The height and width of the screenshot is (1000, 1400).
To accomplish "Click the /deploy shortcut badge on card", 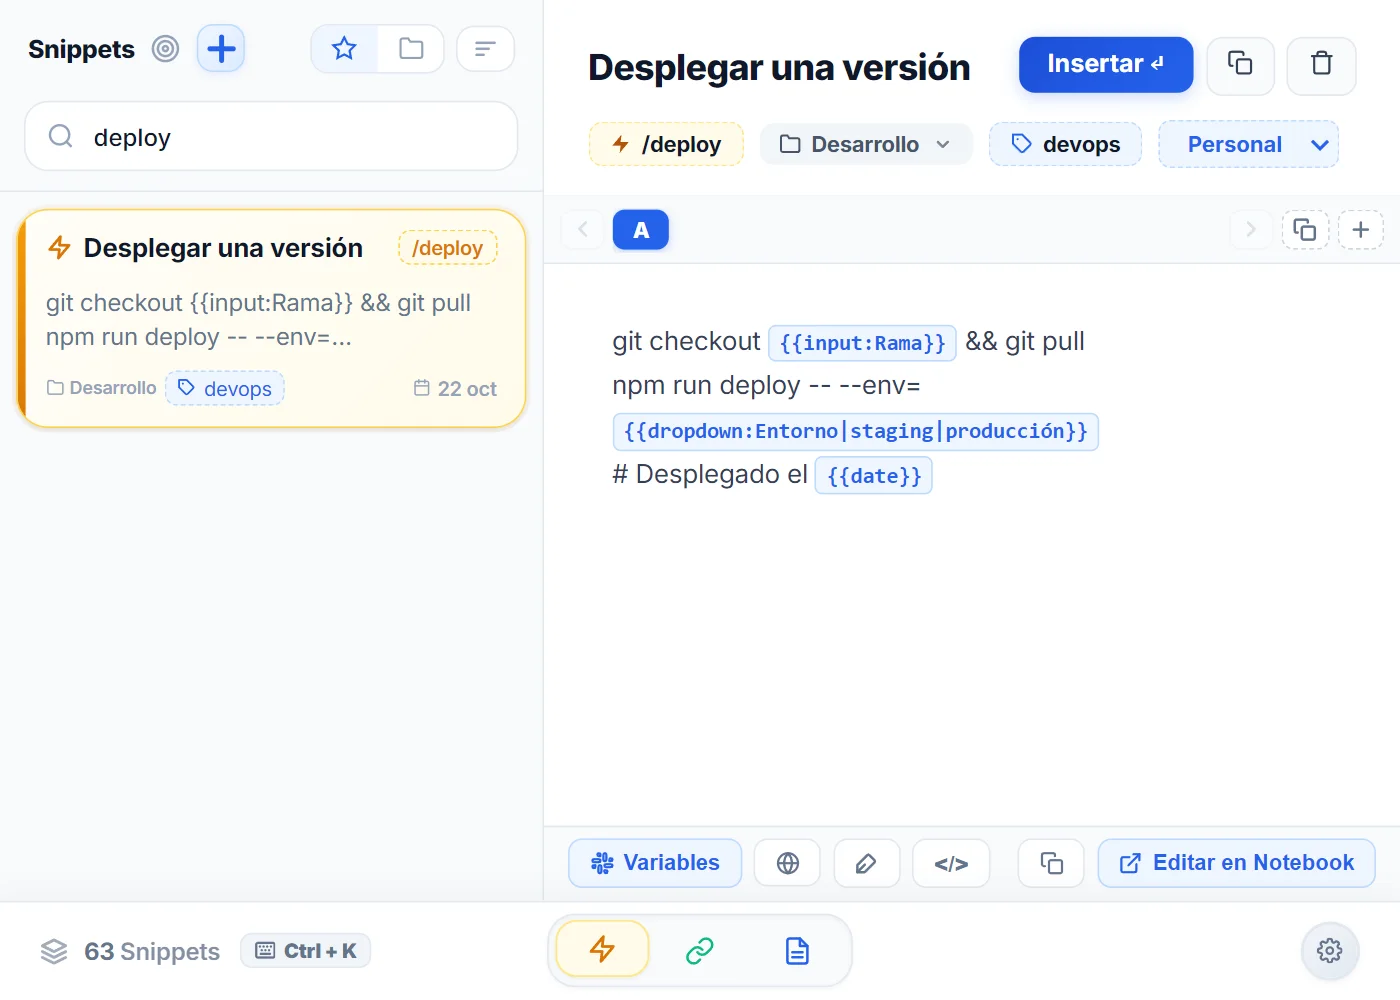I will [447, 248].
